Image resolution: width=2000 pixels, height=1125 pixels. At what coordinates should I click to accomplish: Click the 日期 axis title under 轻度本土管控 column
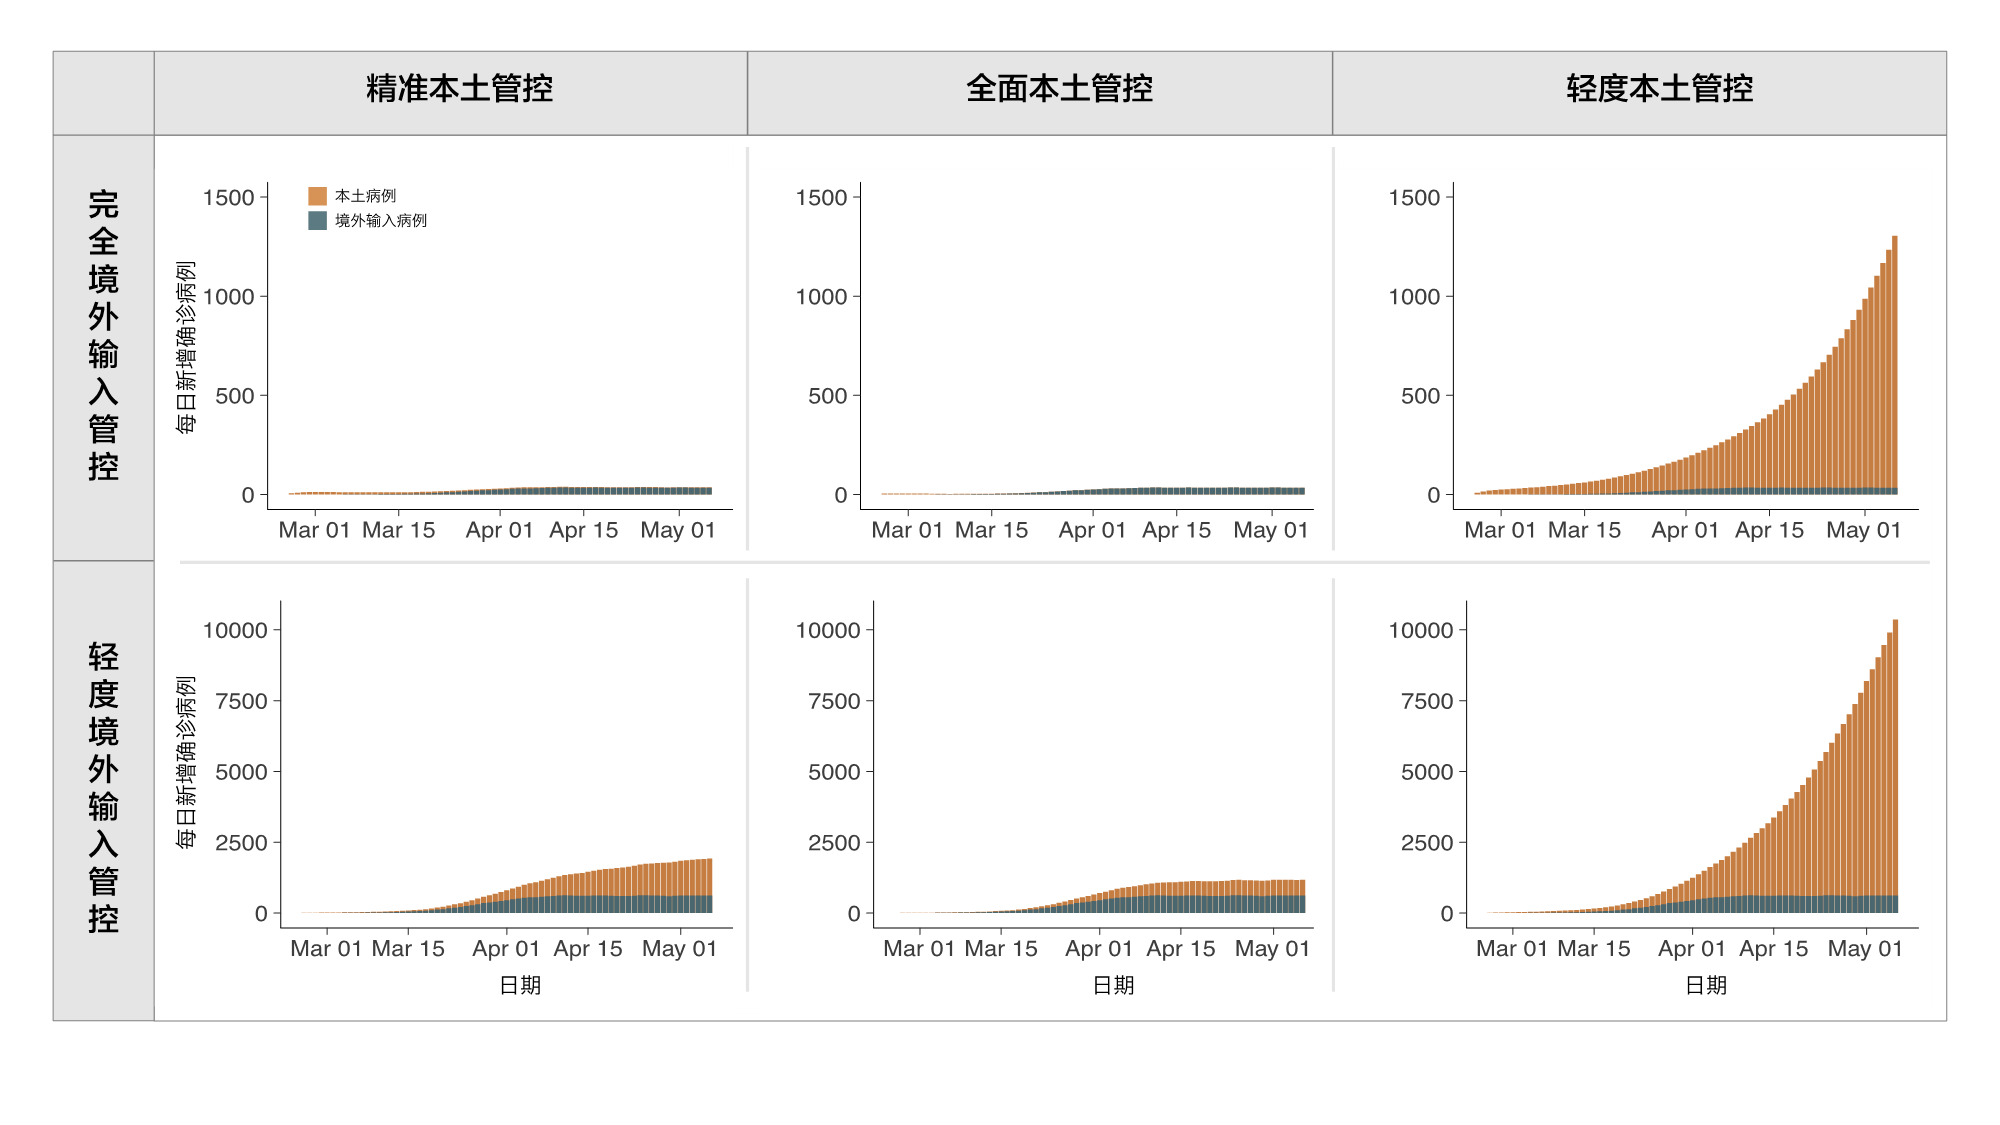point(1706,985)
